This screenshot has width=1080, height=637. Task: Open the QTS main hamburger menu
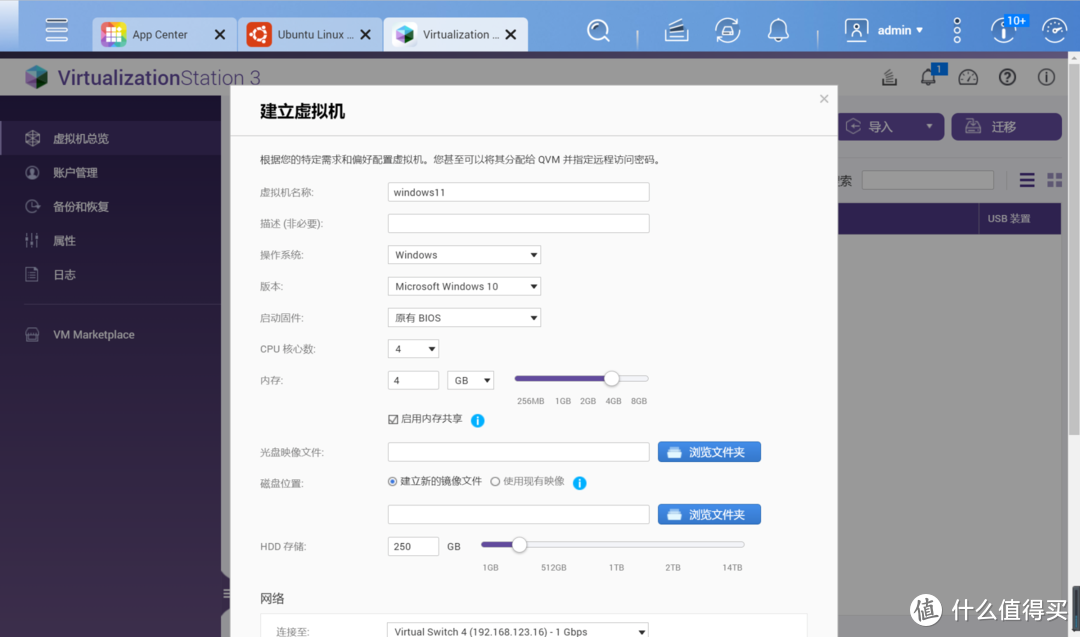(56, 30)
